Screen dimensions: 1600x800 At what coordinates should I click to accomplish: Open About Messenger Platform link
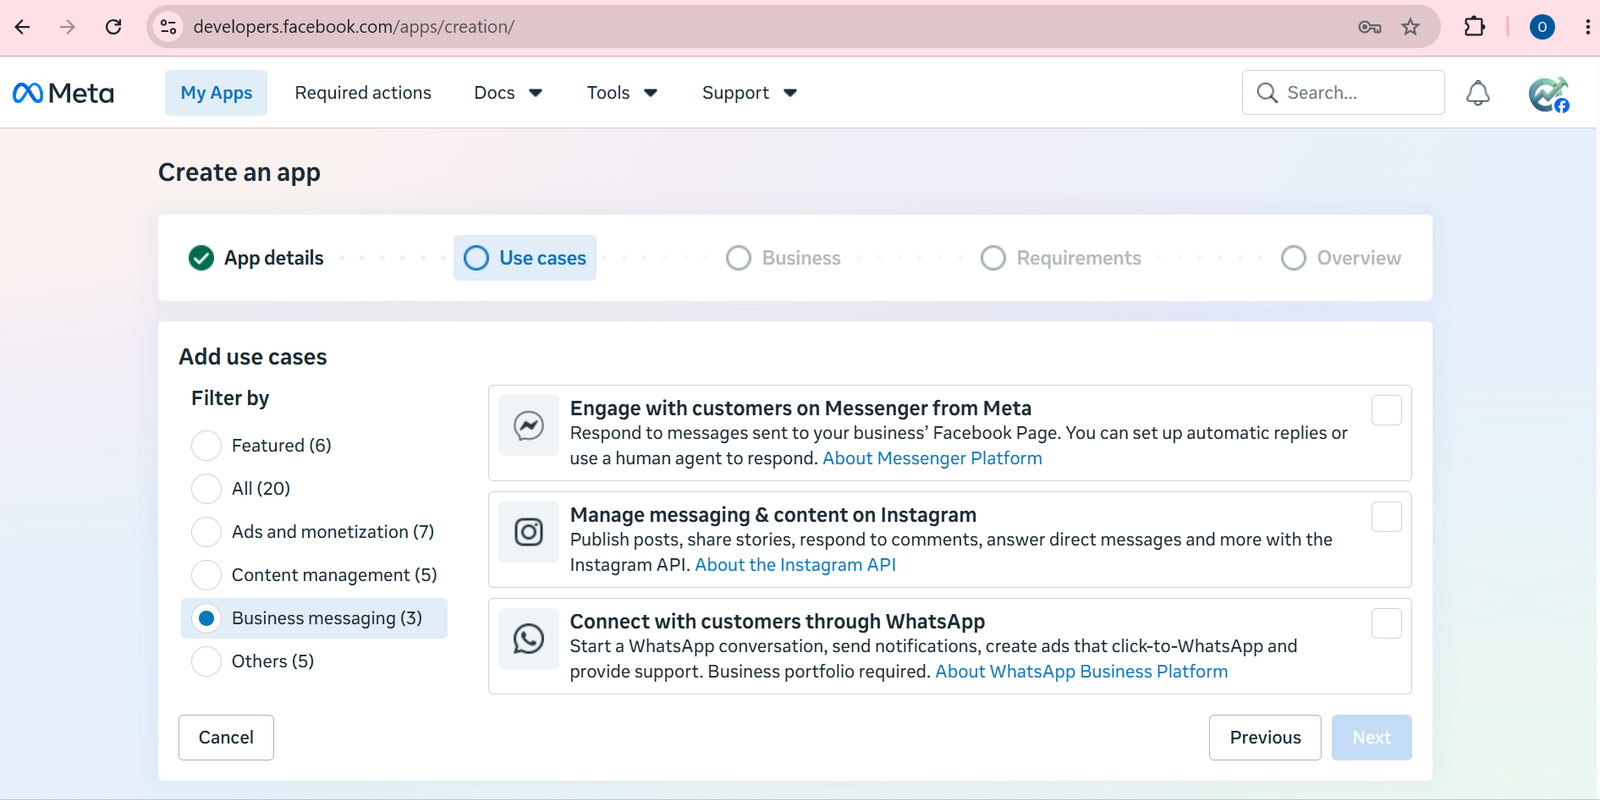coord(932,458)
